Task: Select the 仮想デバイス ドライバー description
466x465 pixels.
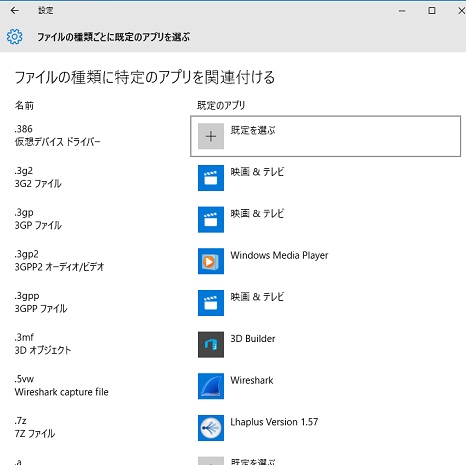Action: click(57, 142)
